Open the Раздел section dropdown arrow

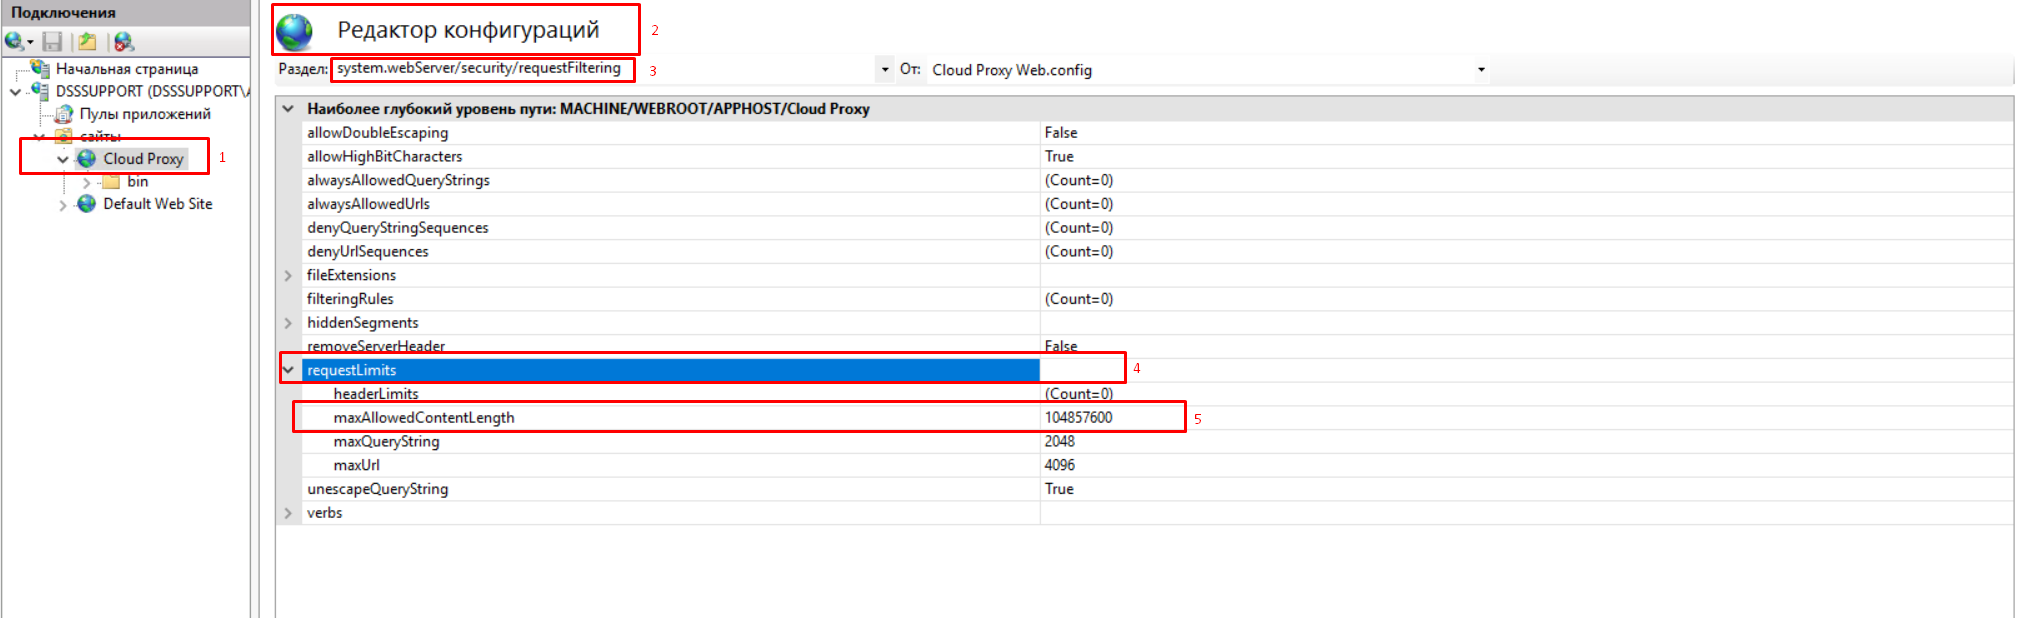point(885,69)
